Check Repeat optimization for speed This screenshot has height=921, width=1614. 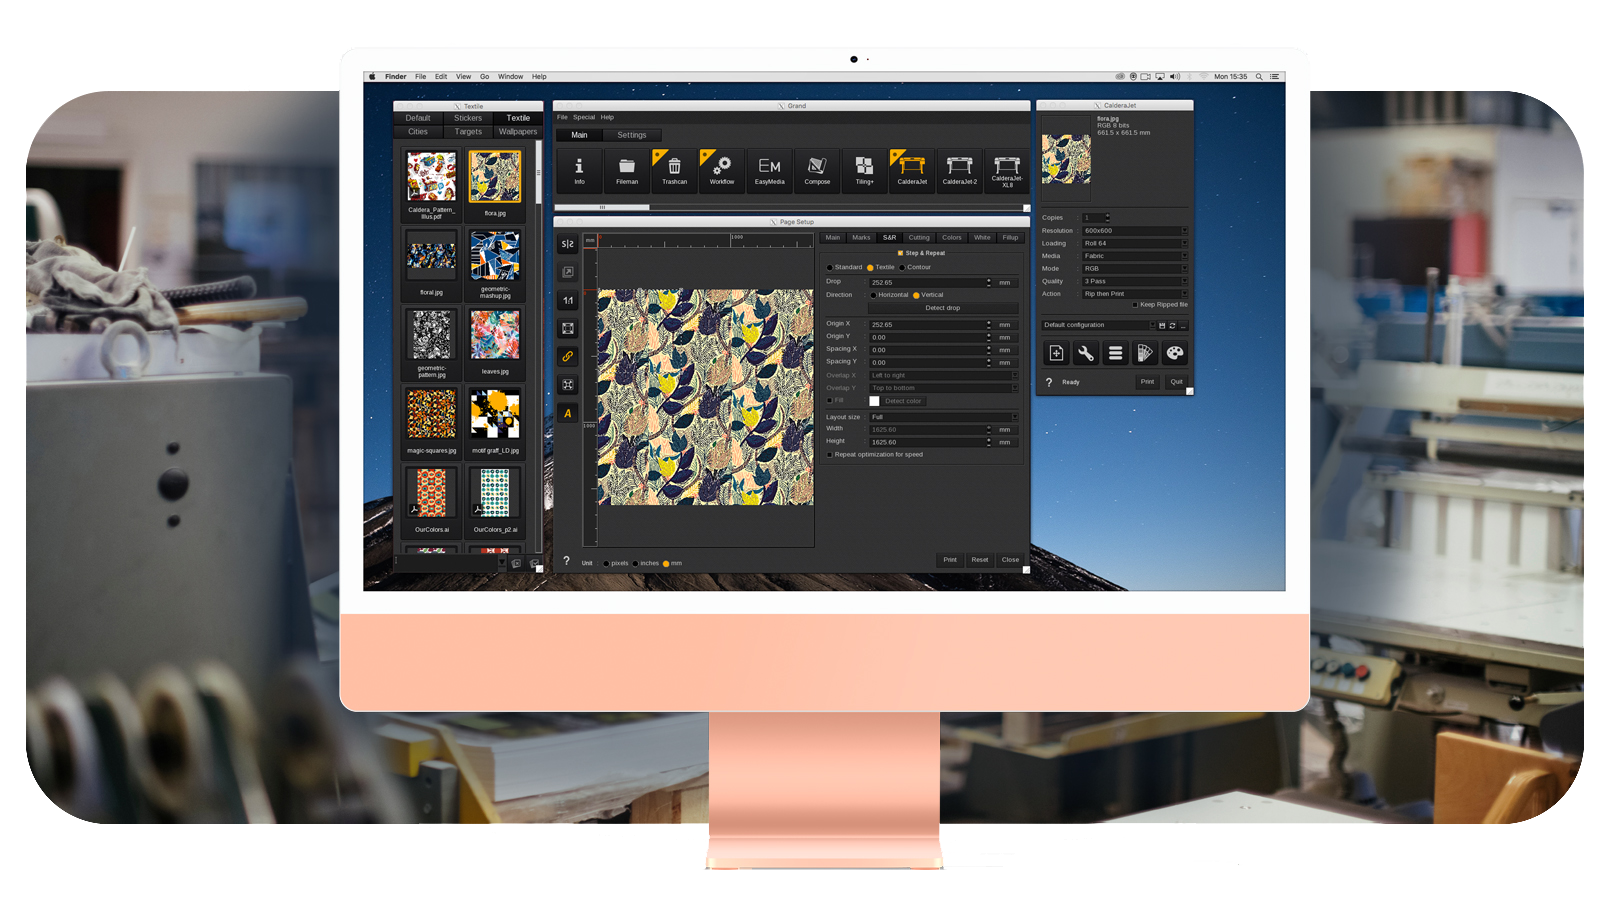coord(829,454)
